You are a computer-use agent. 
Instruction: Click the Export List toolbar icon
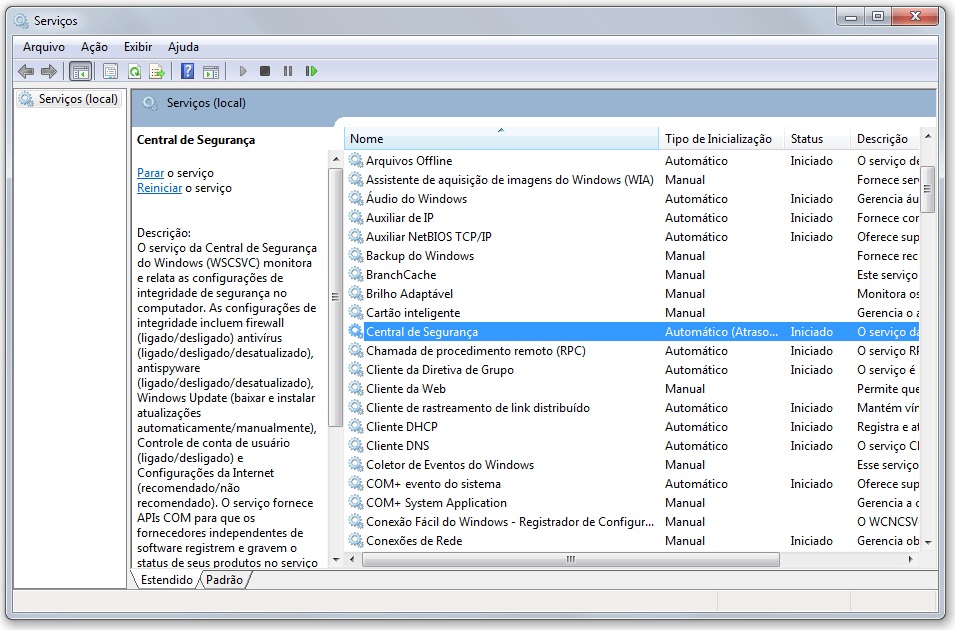[157, 71]
